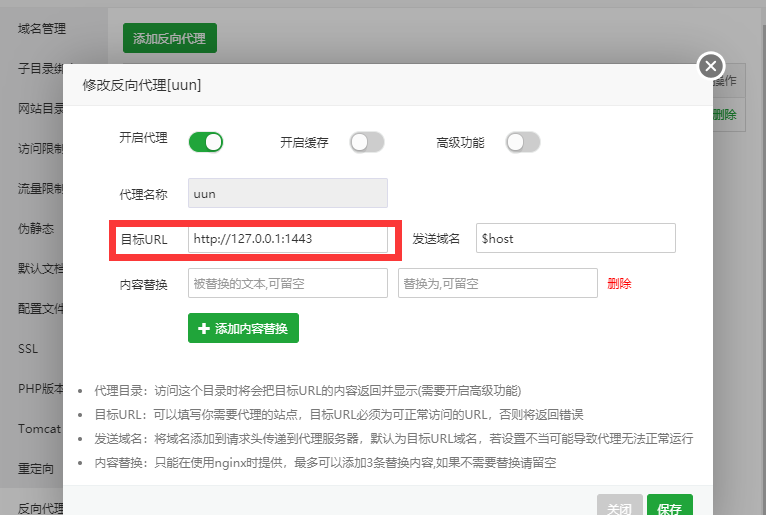
Task: Close the reverse proxy dialog with X
Action: pyautogui.click(x=710, y=66)
